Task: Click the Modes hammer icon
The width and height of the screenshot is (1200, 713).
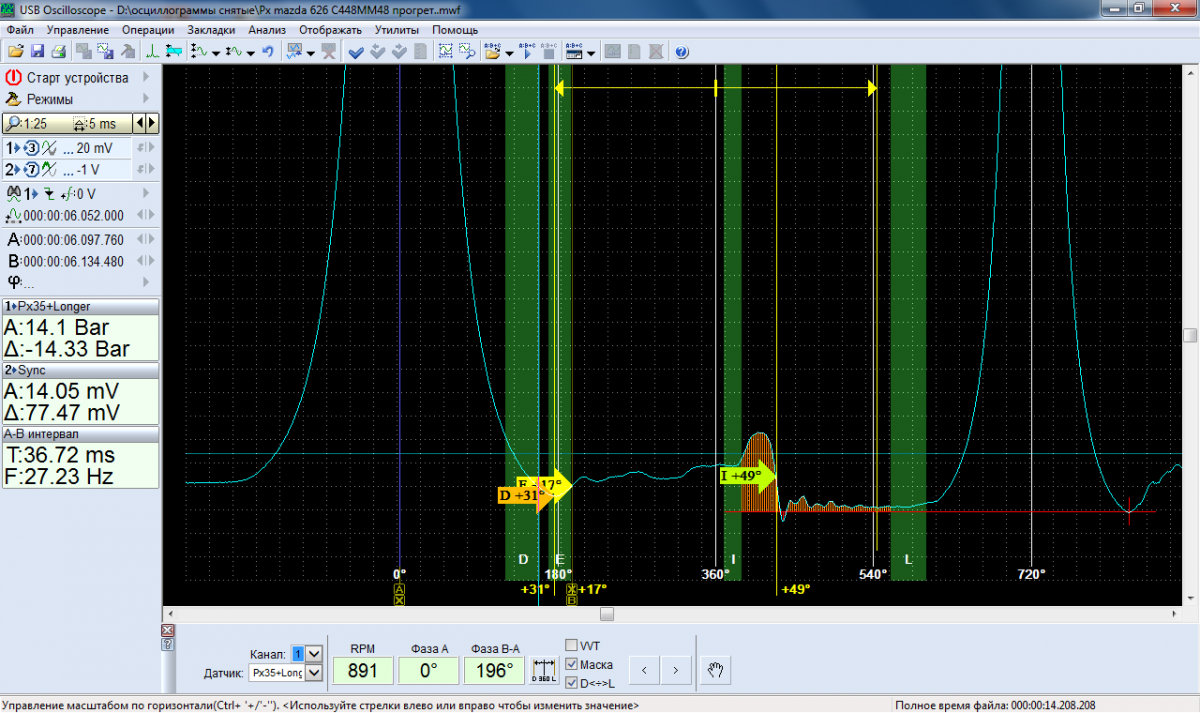Action: point(13,99)
